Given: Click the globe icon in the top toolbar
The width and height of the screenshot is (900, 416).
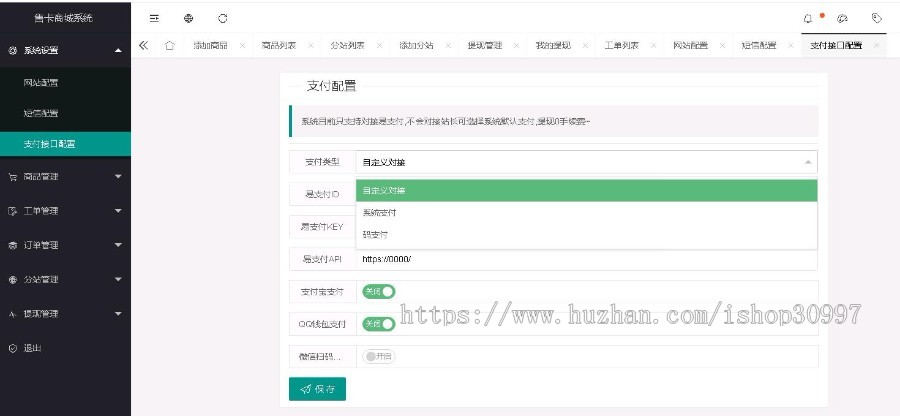Looking at the screenshot, I should click(x=188, y=18).
